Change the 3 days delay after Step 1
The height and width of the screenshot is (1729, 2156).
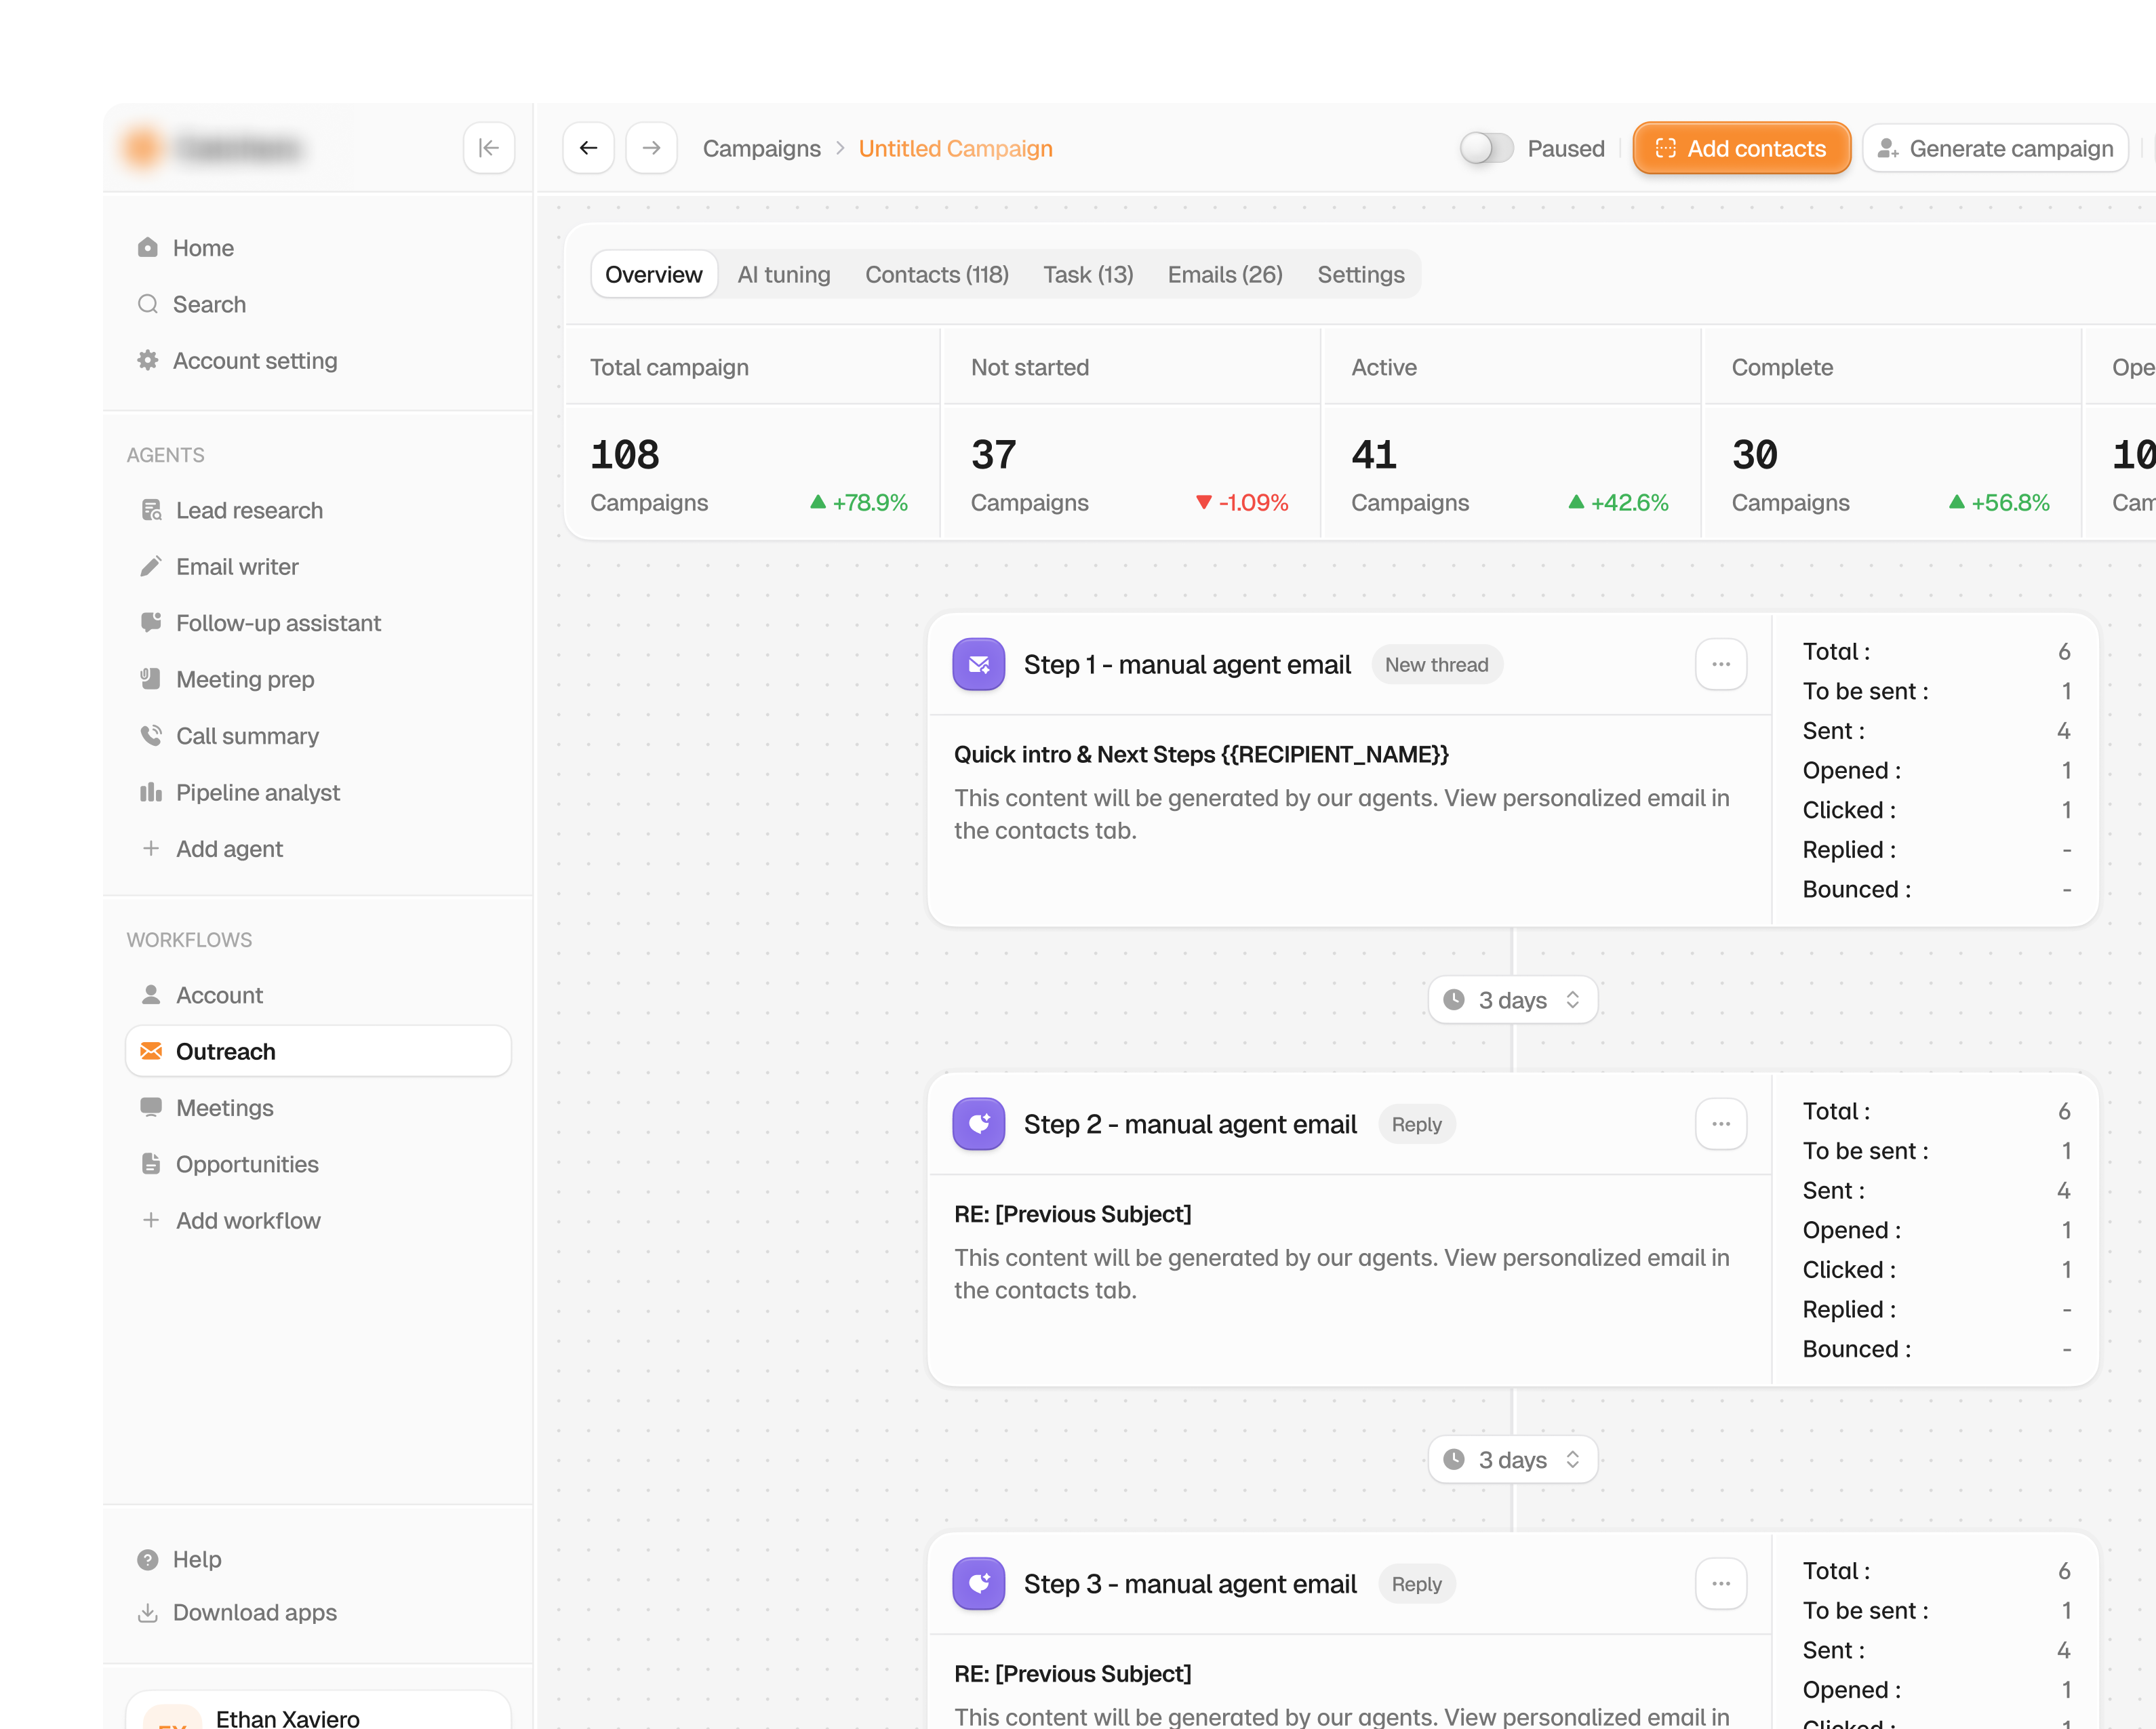[x=1512, y=1000]
